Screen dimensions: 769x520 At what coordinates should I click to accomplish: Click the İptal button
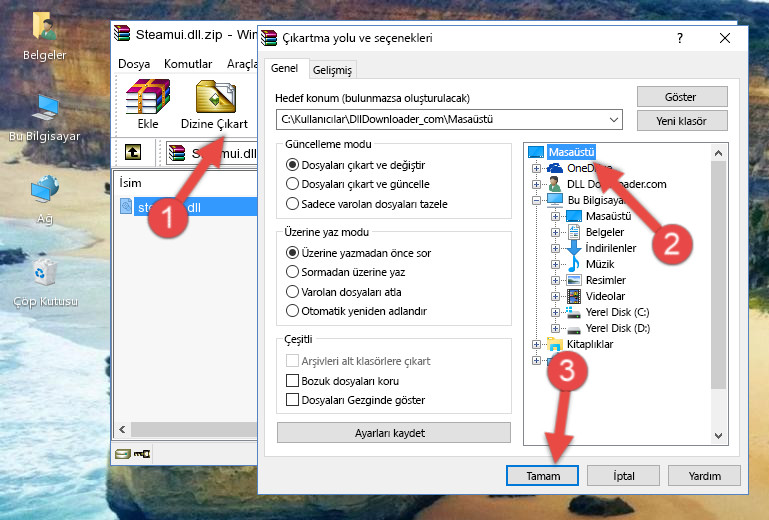click(x=623, y=476)
